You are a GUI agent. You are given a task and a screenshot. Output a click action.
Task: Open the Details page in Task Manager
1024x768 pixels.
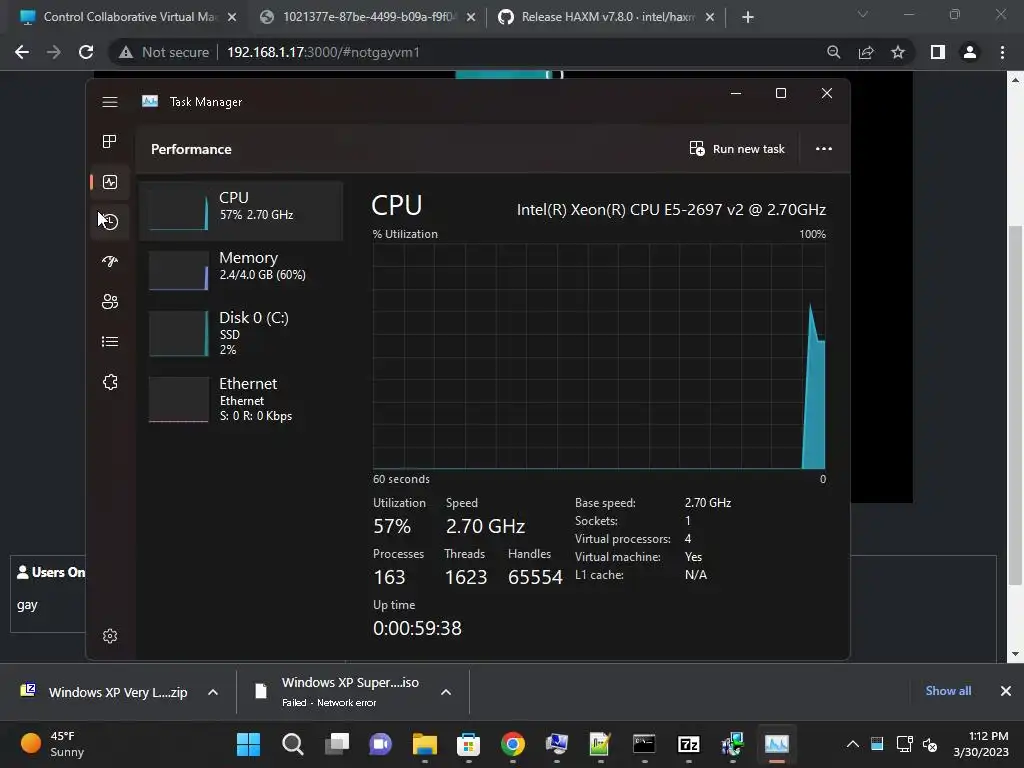(x=110, y=342)
